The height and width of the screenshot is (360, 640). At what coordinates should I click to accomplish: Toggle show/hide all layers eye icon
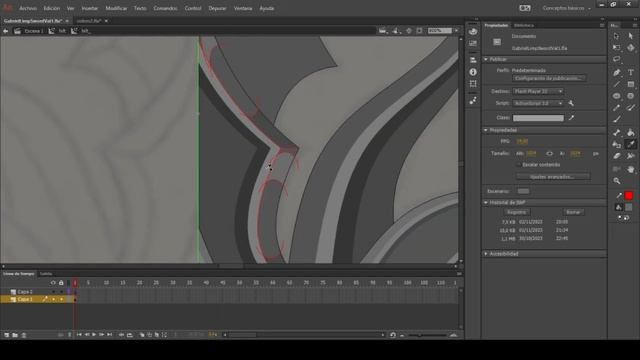point(53,282)
